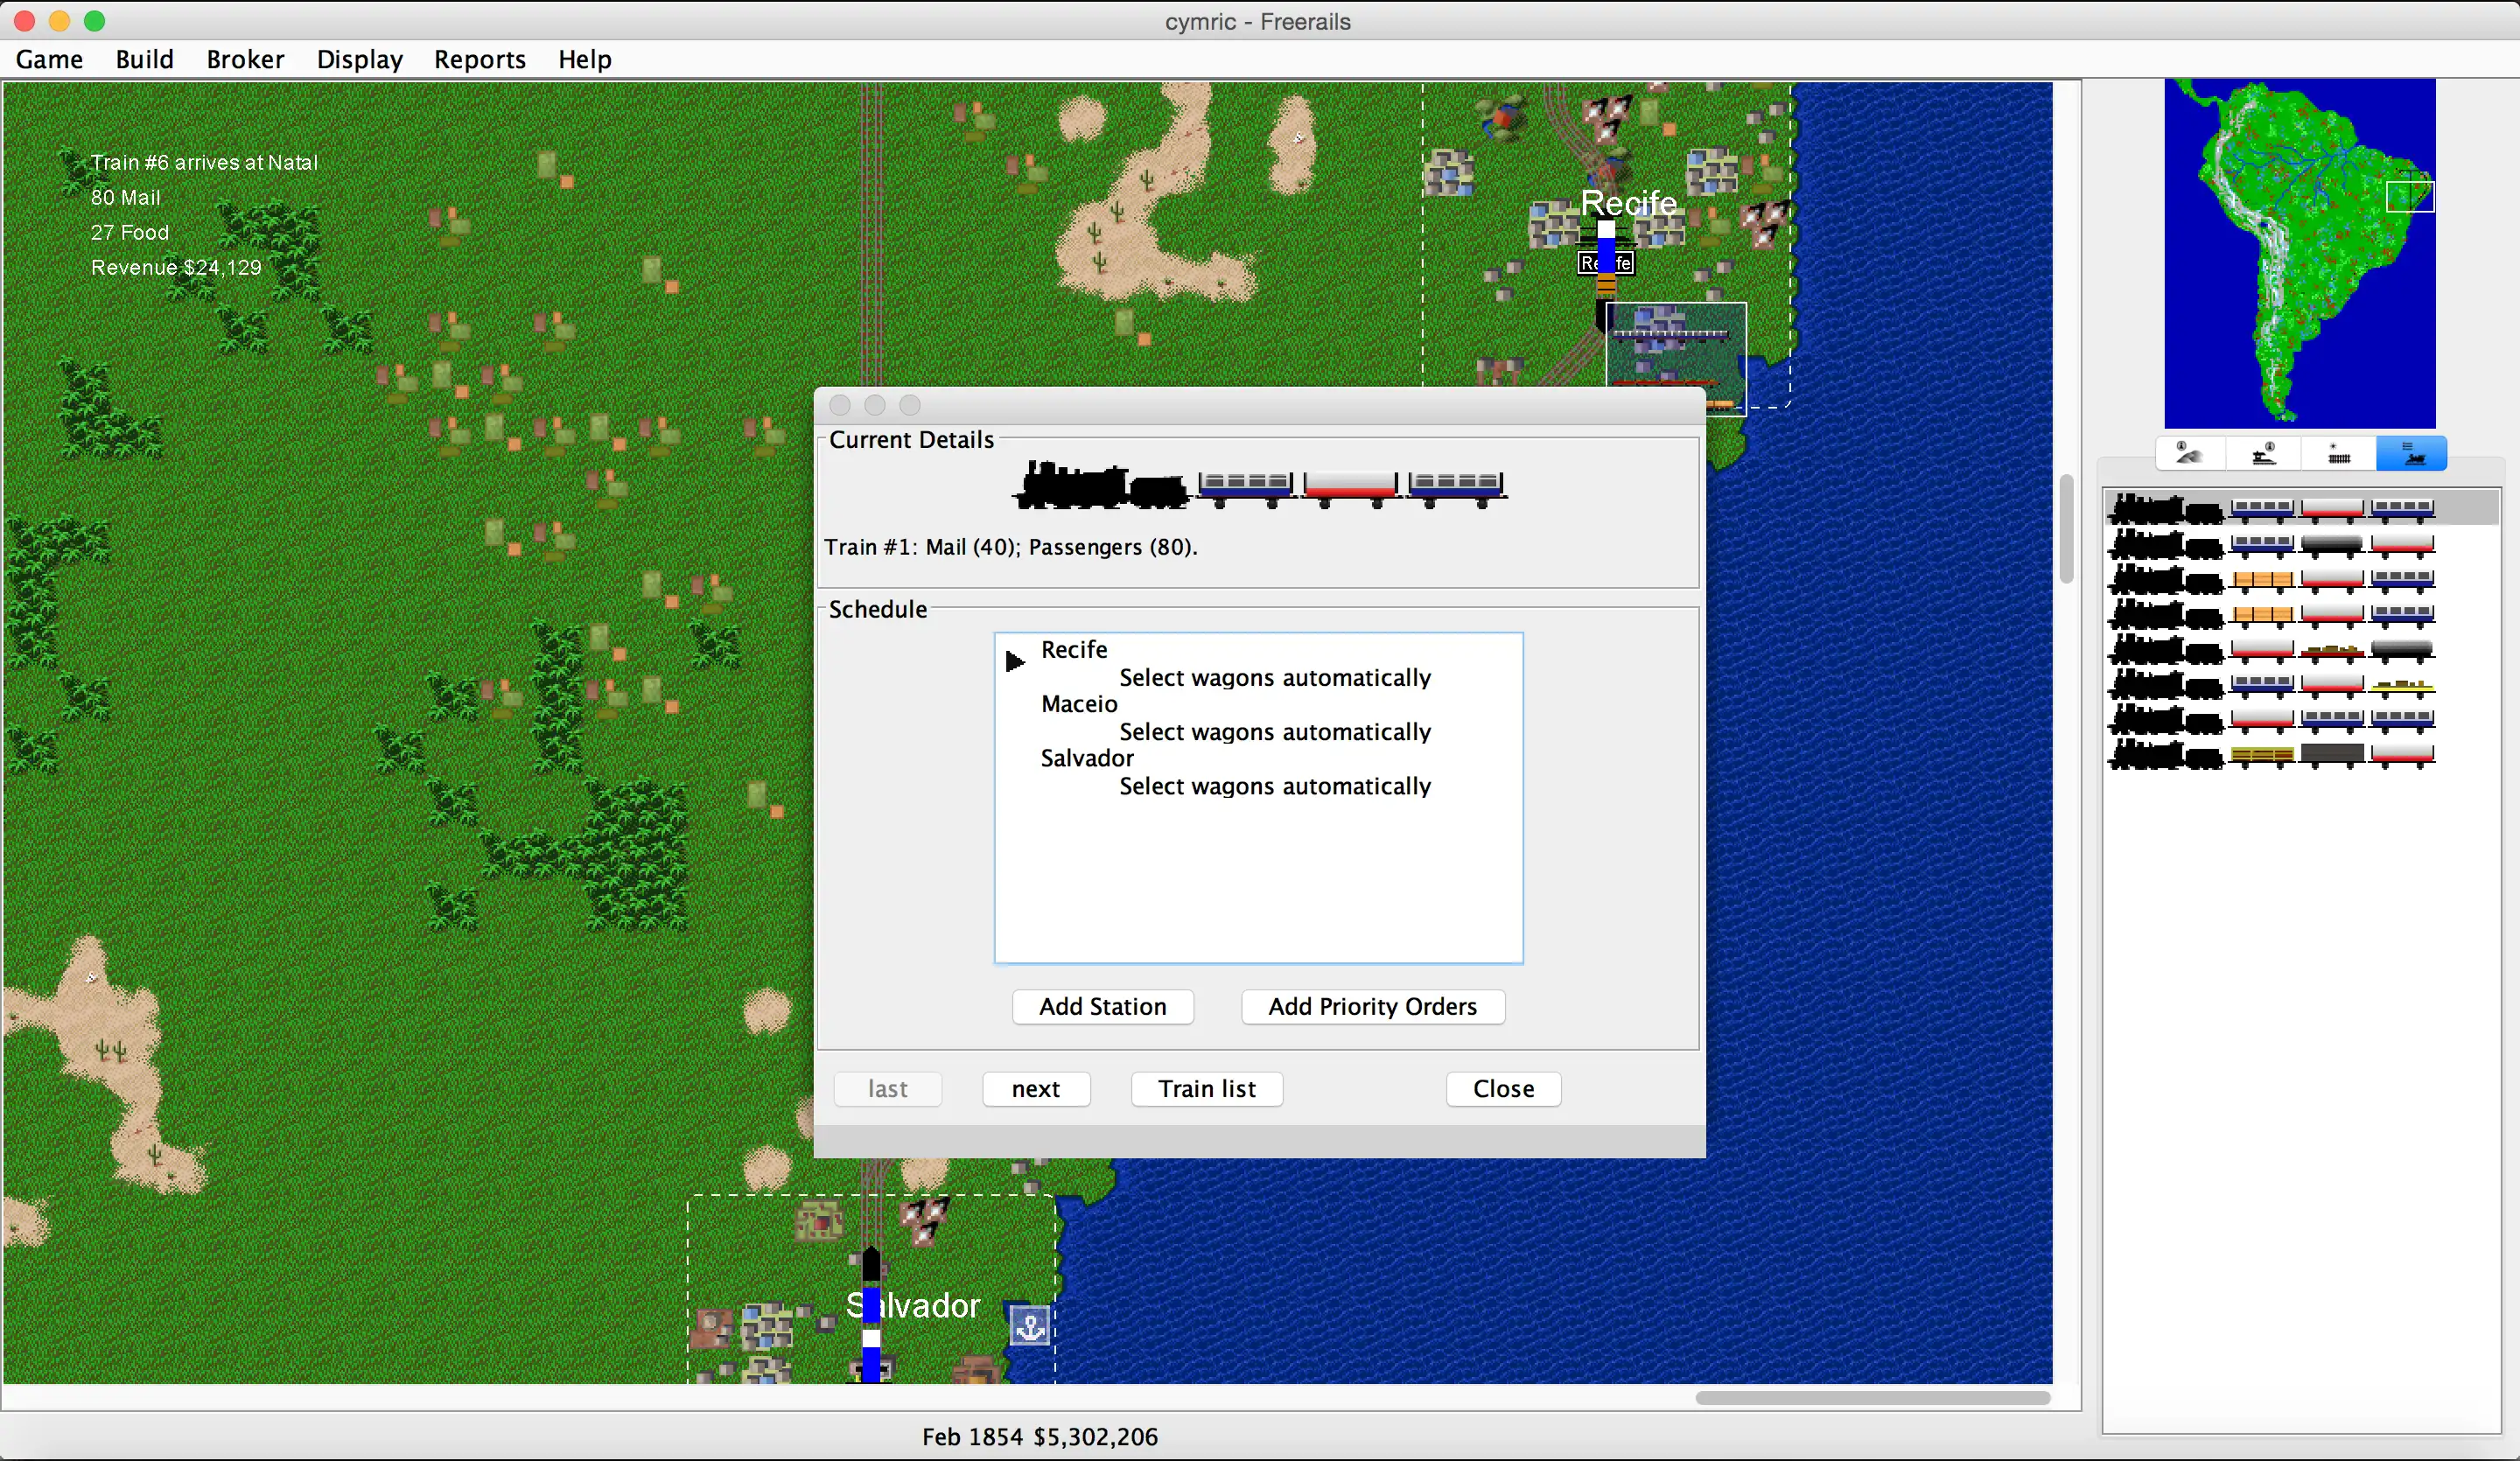The width and height of the screenshot is (2520, 1461).
Task: Select the highlighted train schedule icon
Action: click(2412, 454)
